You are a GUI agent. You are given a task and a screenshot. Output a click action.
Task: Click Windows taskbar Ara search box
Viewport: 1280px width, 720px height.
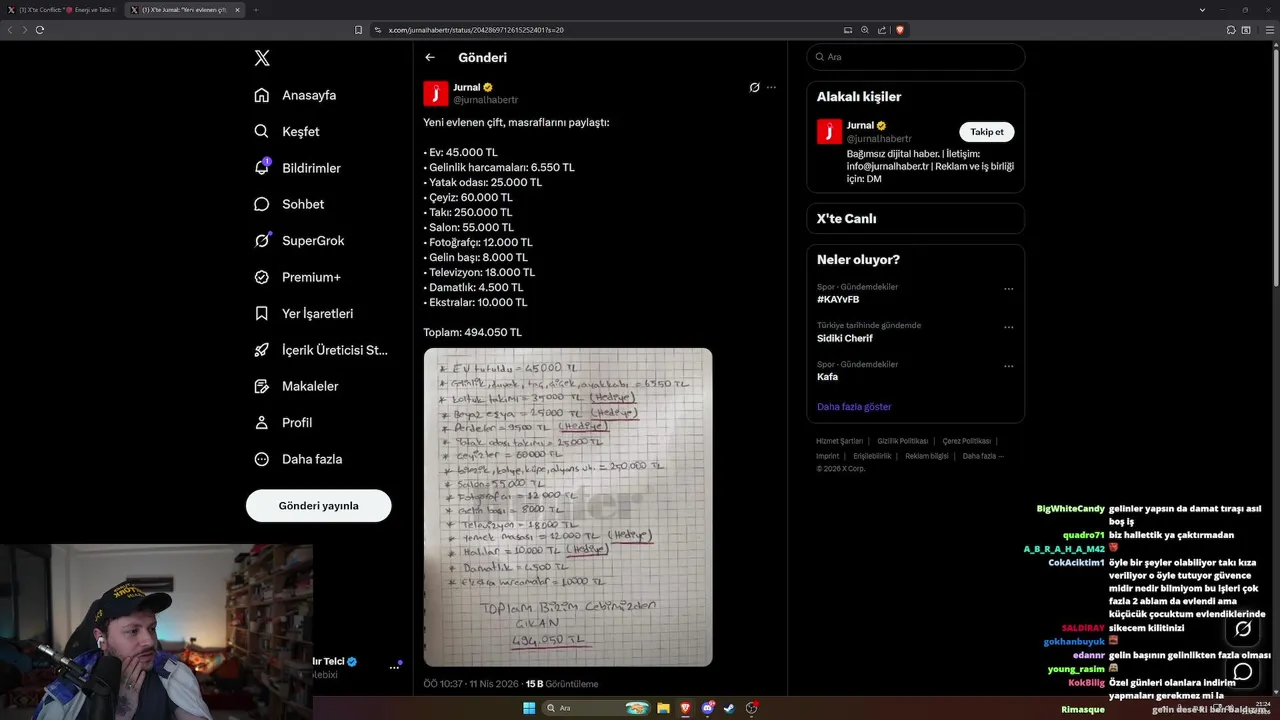tap(595, 708)
